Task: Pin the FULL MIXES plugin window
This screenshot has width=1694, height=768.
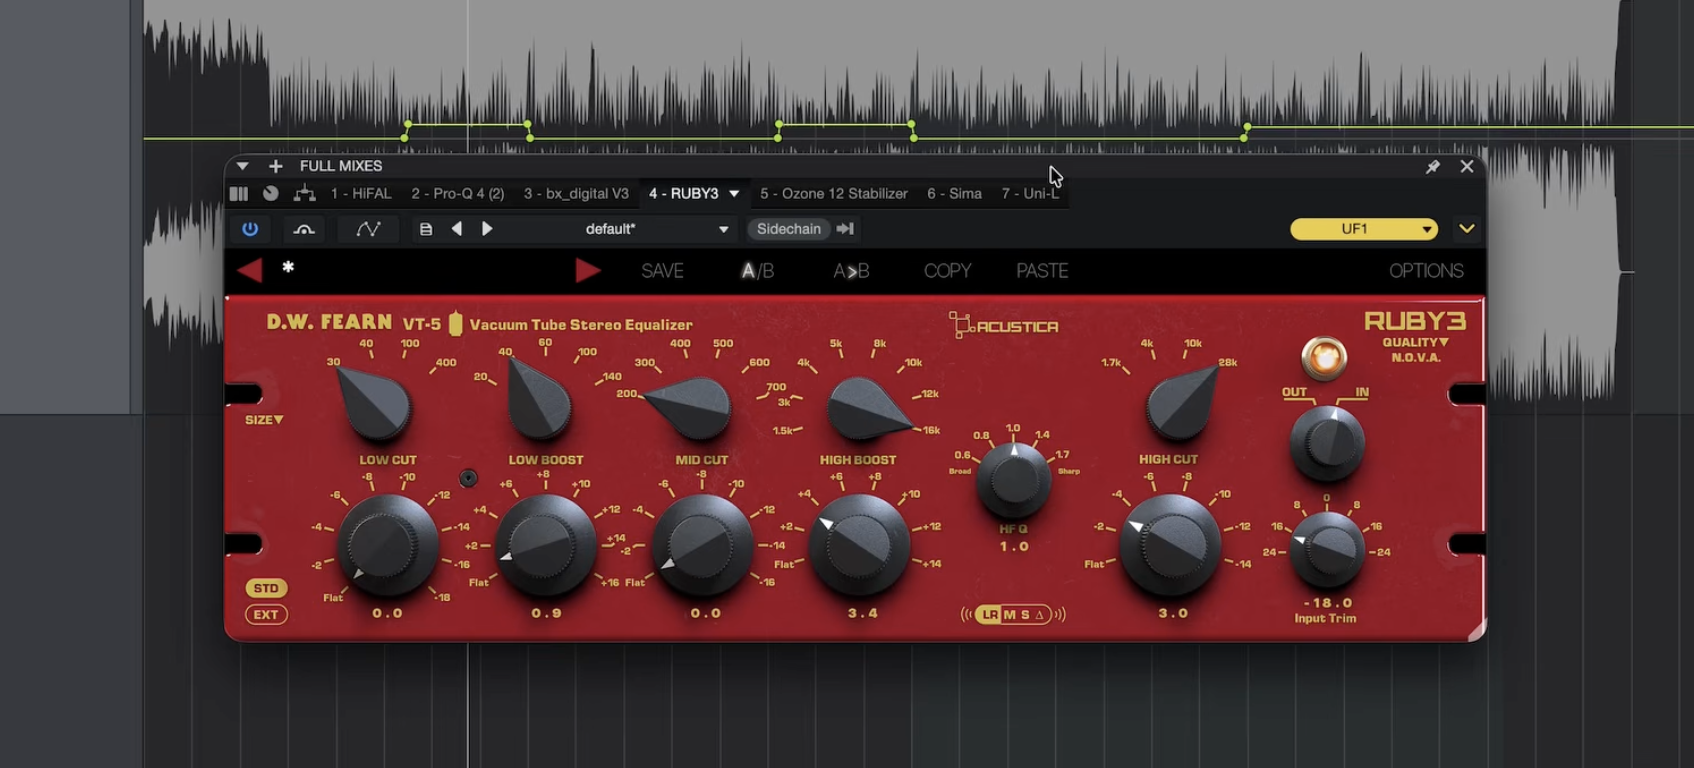Action: tap(1433, 166)
